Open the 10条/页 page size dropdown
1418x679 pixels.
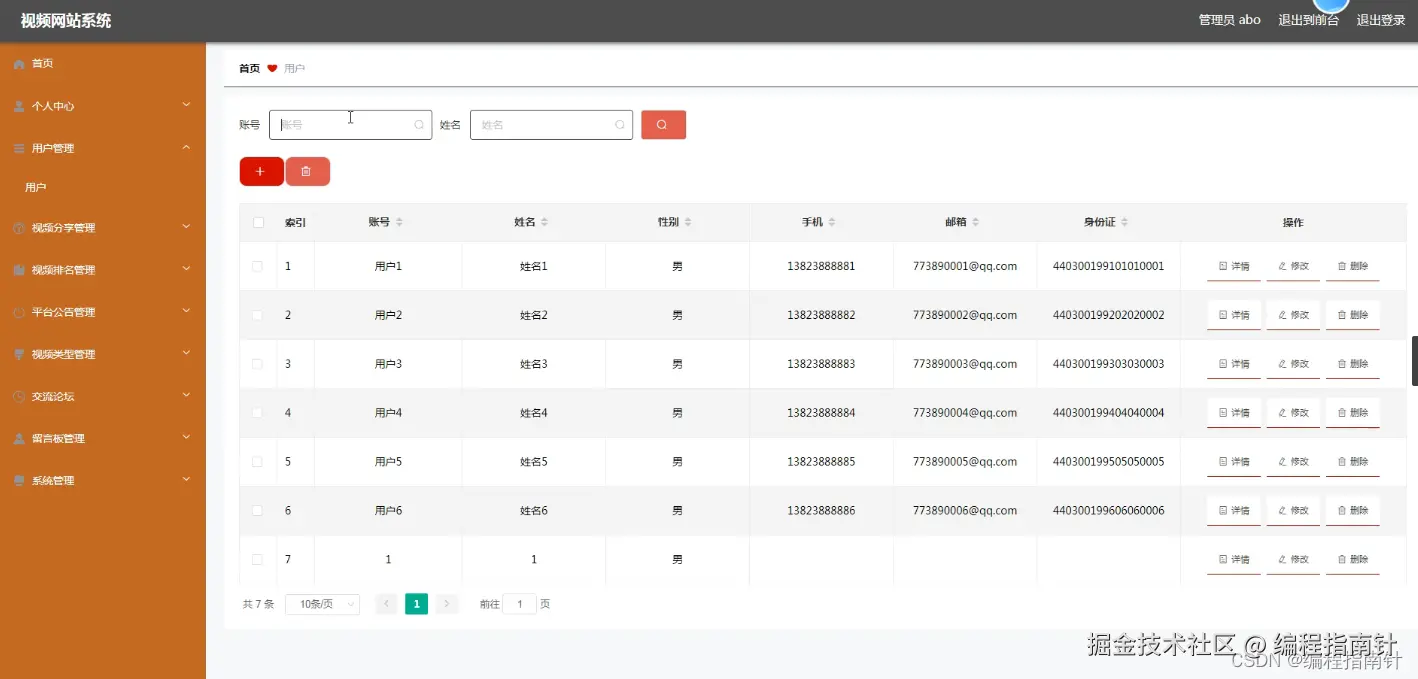pos(322,604)
